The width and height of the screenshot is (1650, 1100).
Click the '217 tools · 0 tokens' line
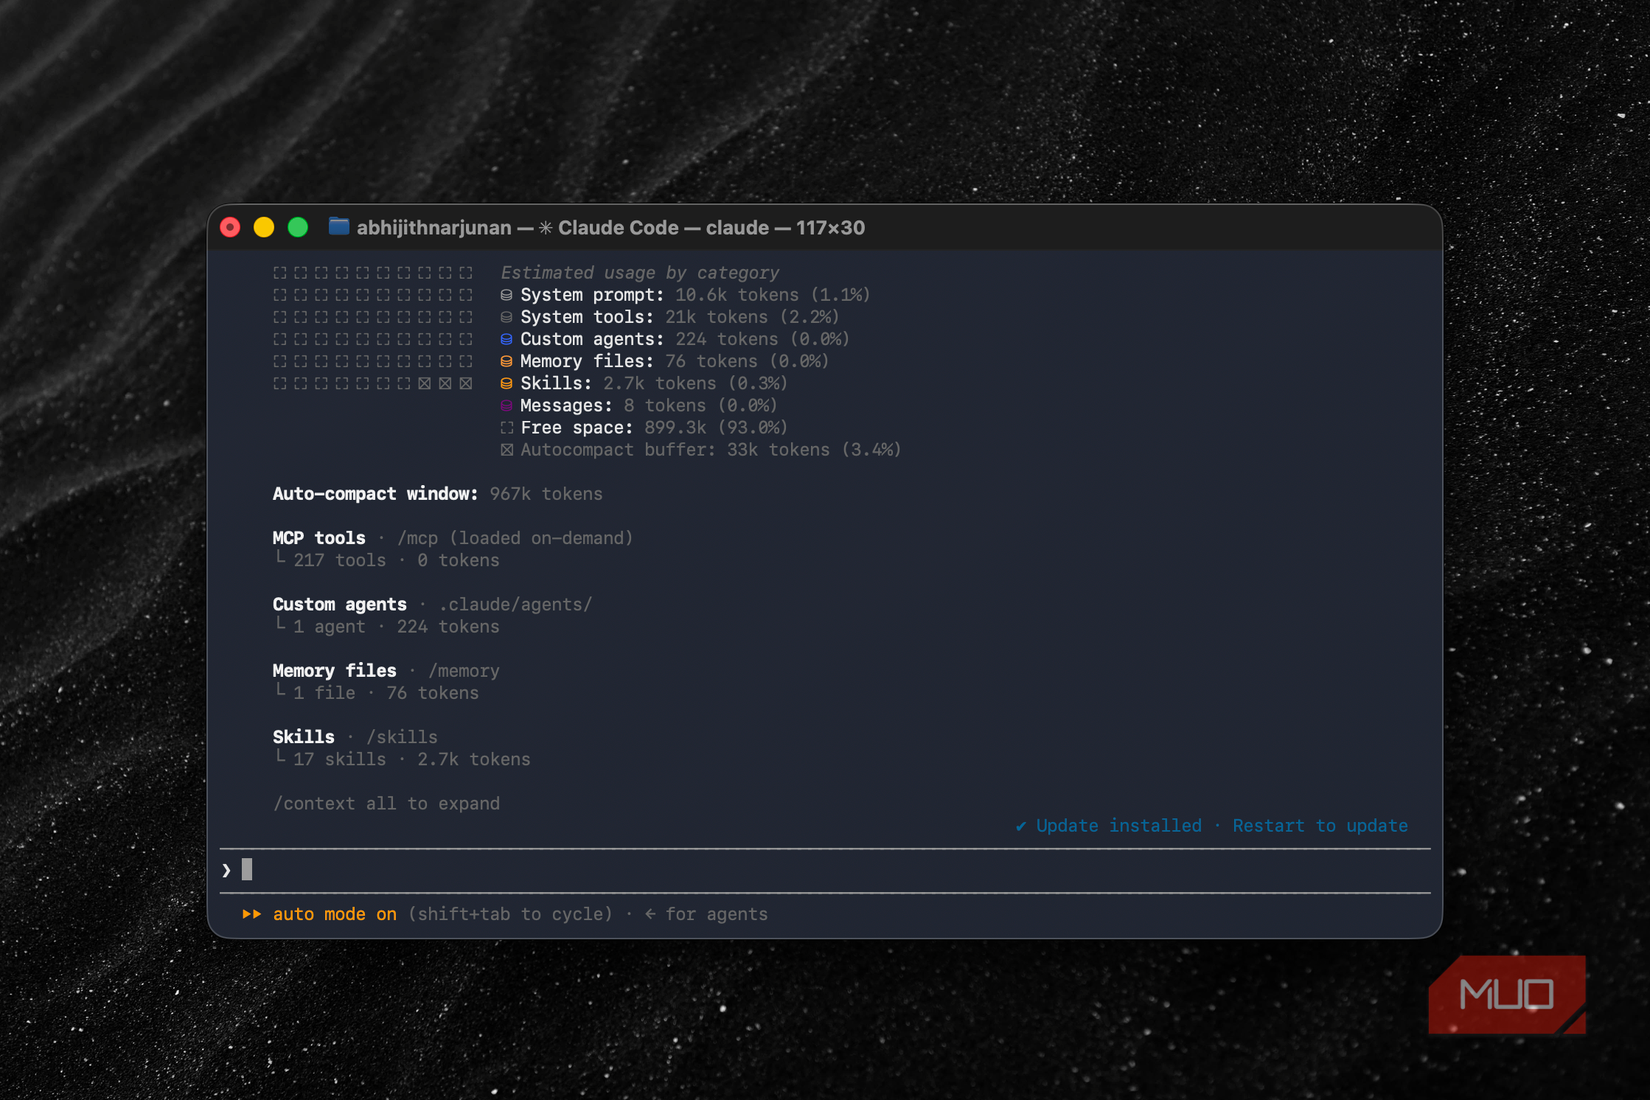pos(396,560)
